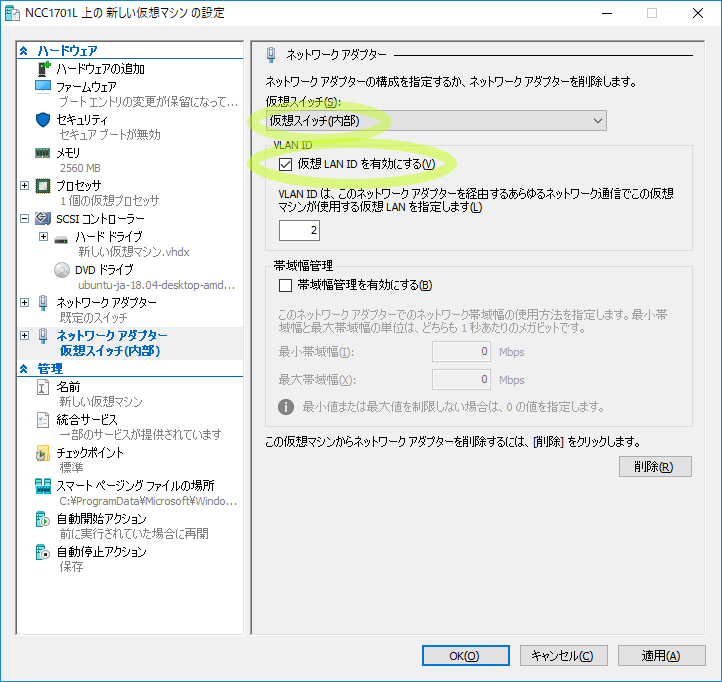Click the 名前 document icon
722x682 pixels.
click(42, 387)
